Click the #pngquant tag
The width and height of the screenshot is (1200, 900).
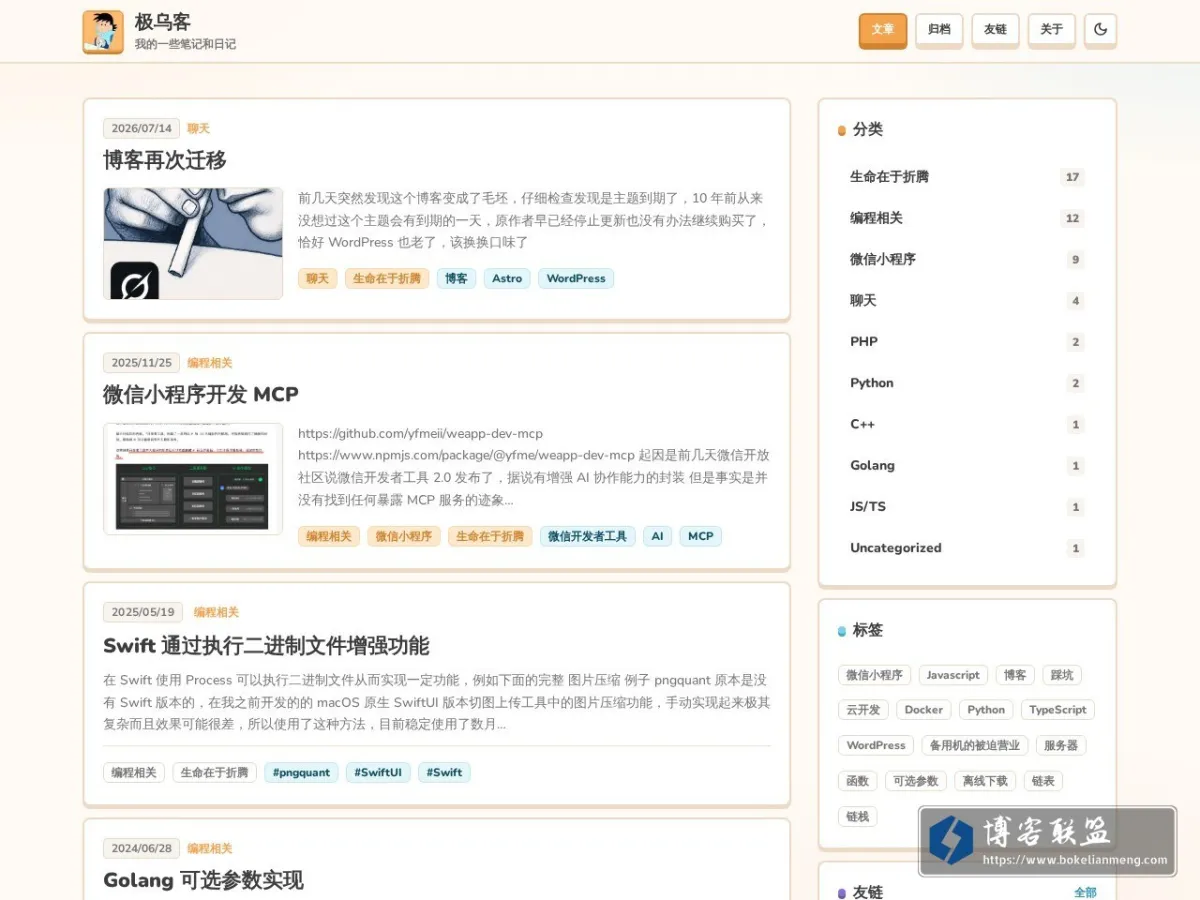(x=301, y=773)
